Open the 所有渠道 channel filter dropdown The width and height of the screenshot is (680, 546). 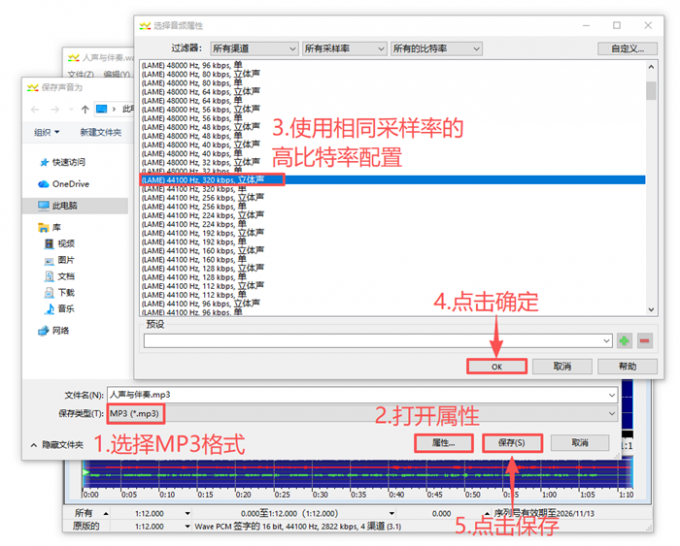[x=254, y=49]
